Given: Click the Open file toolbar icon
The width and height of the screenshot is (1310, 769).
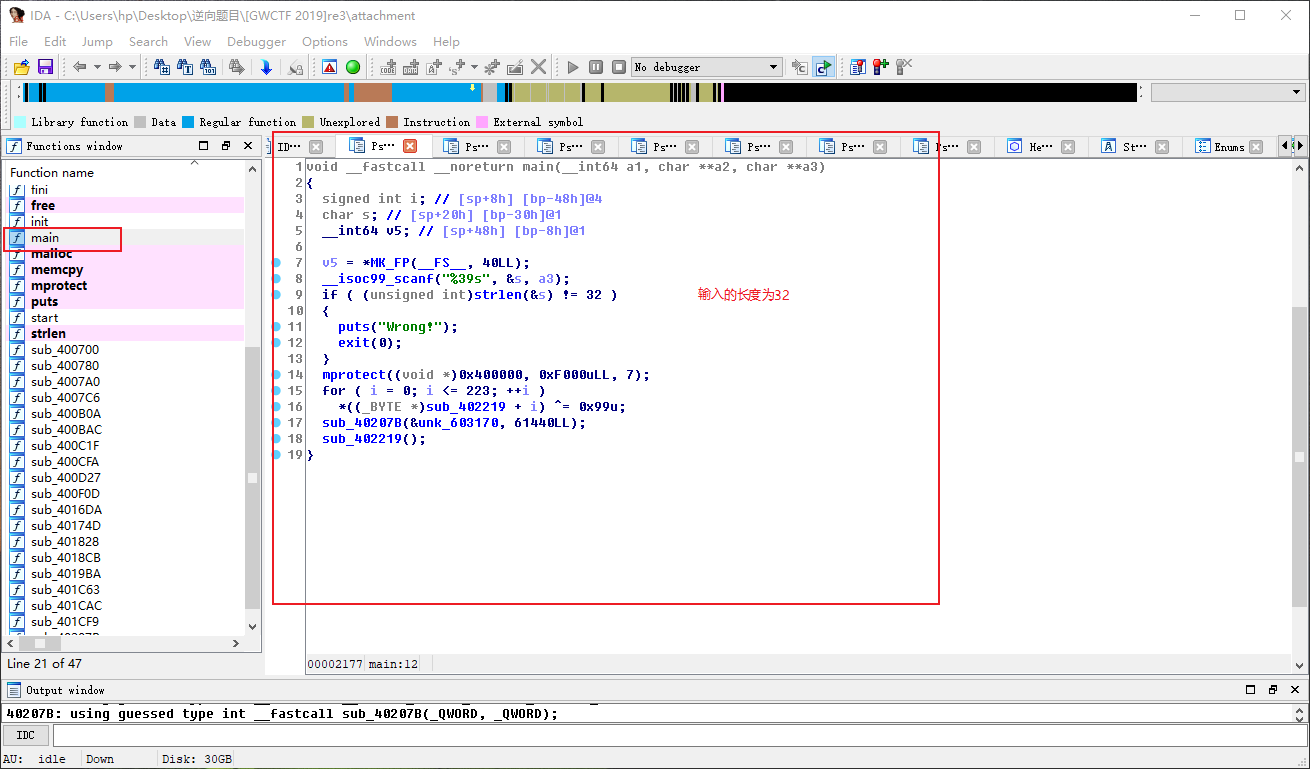Looking at the screenshot, I should click(21, 67).
